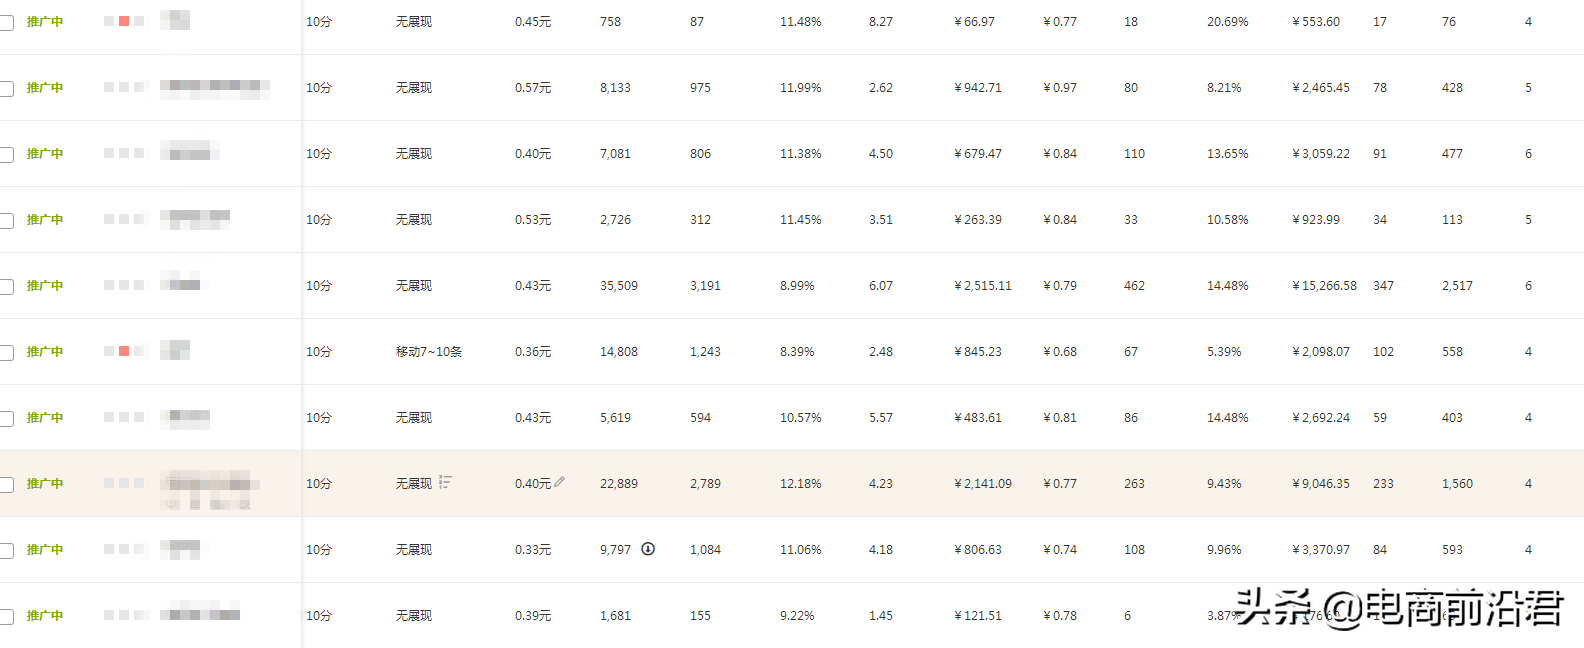The height and width of the screenshot is (648, 1584).
Task: Click the ranking list icon beside 无展现
Action: [445, 482]
